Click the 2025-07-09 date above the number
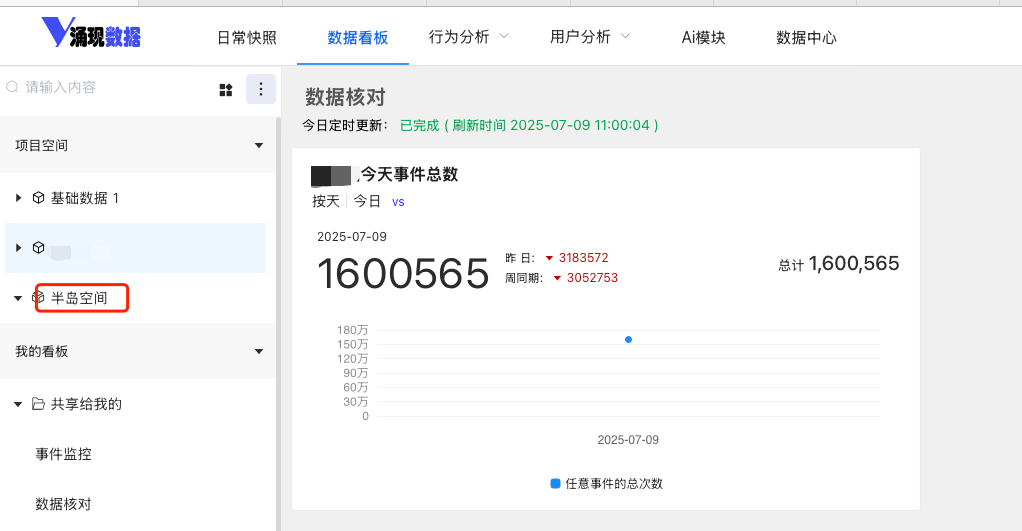This screenshot has width=1022, height=531. point(352,237)
